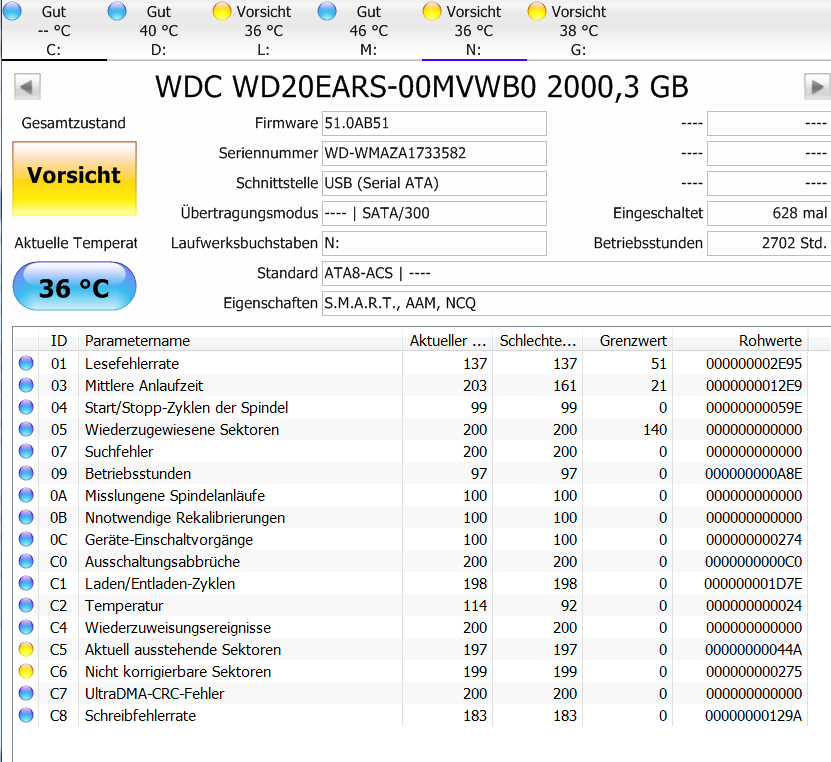Viewport: 831px width, 762px height.
Task: Select the Mittlere Anlaufzeit parameter name
Action: click(144, 386)
